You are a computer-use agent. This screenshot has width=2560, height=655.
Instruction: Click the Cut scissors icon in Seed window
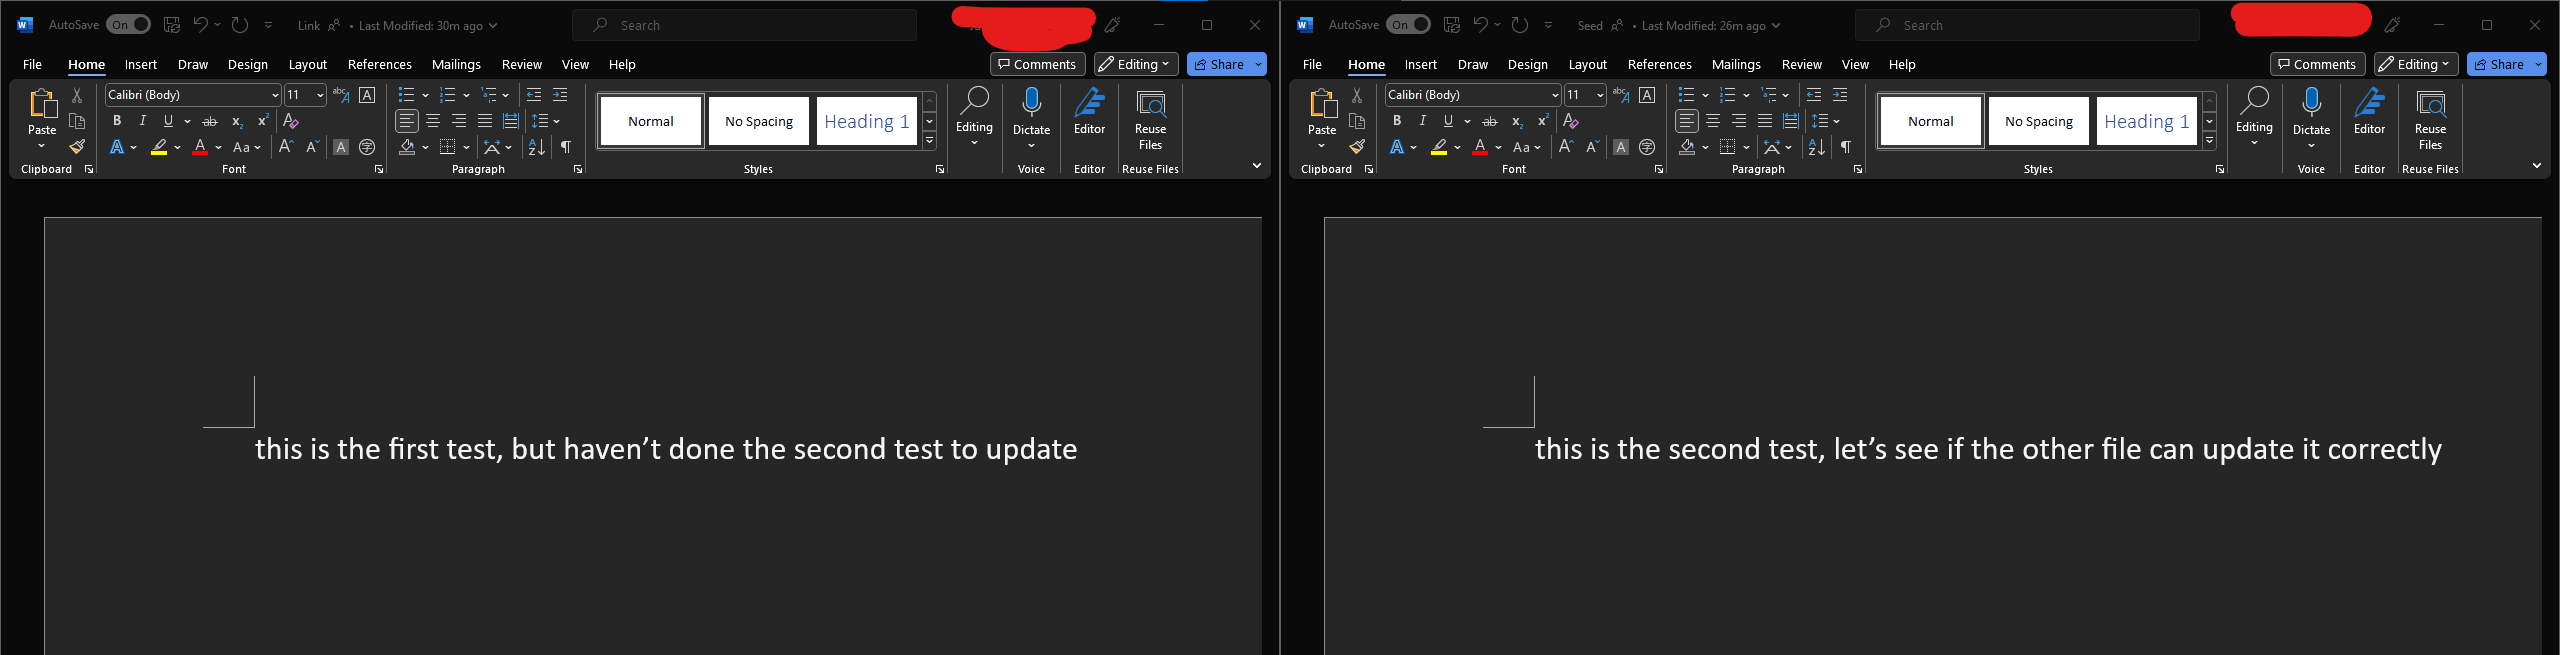click(1357, 95)
